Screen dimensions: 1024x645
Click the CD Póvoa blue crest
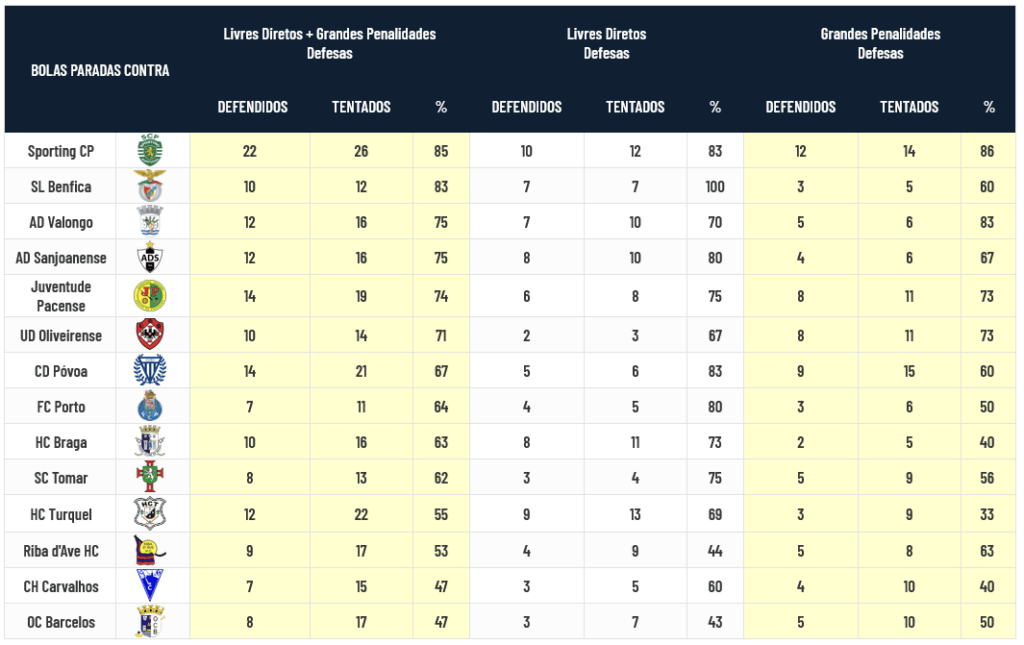click(150, 371)
